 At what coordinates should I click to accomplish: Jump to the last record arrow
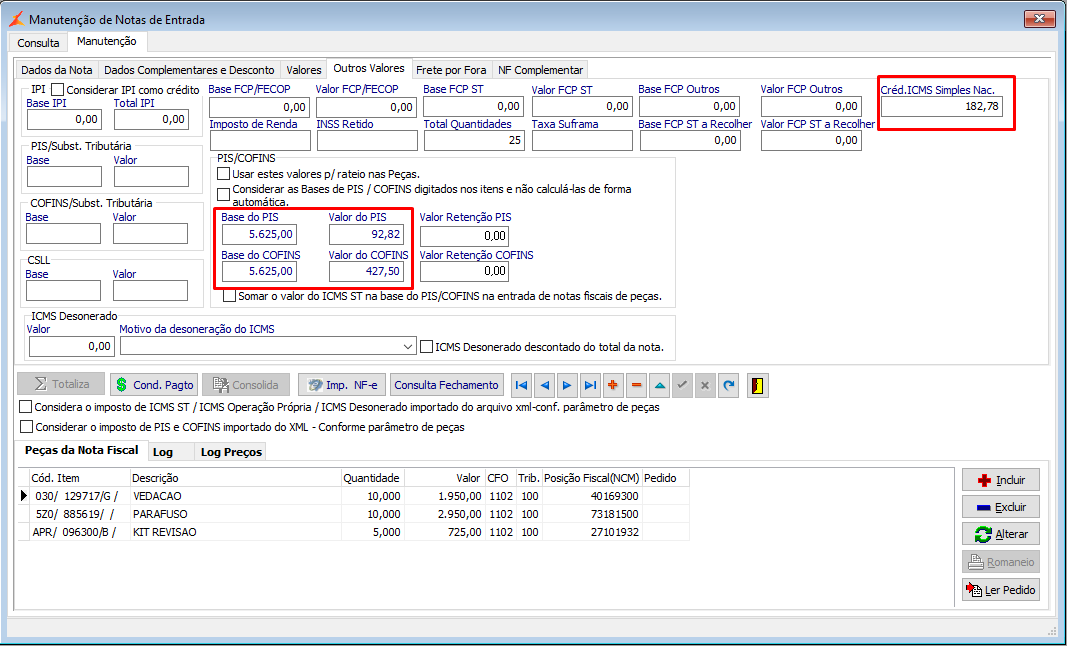click(590, 385)
